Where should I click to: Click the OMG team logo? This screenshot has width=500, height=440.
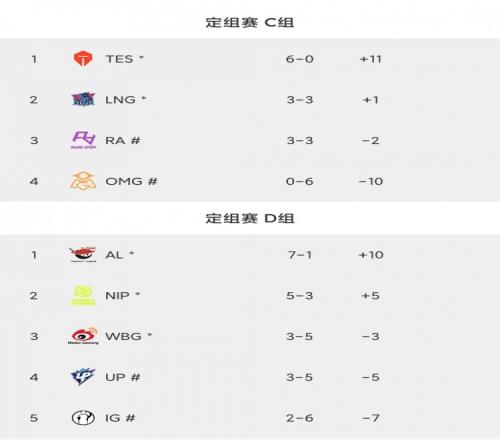click(83, 181)
